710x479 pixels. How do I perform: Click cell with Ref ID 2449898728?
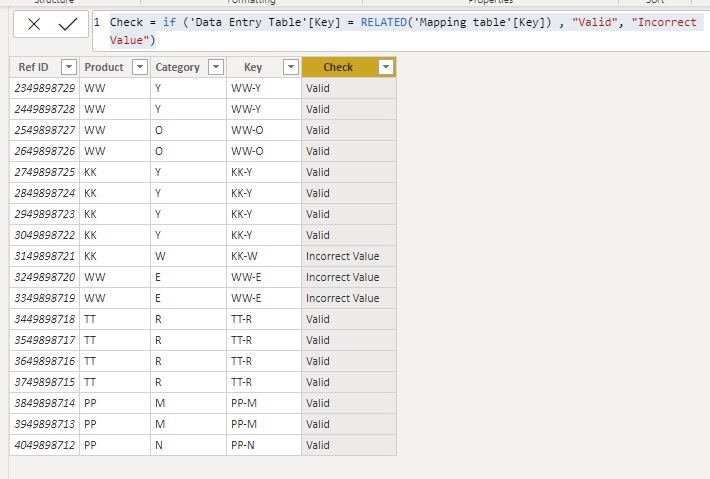click(x=44, y=109)
